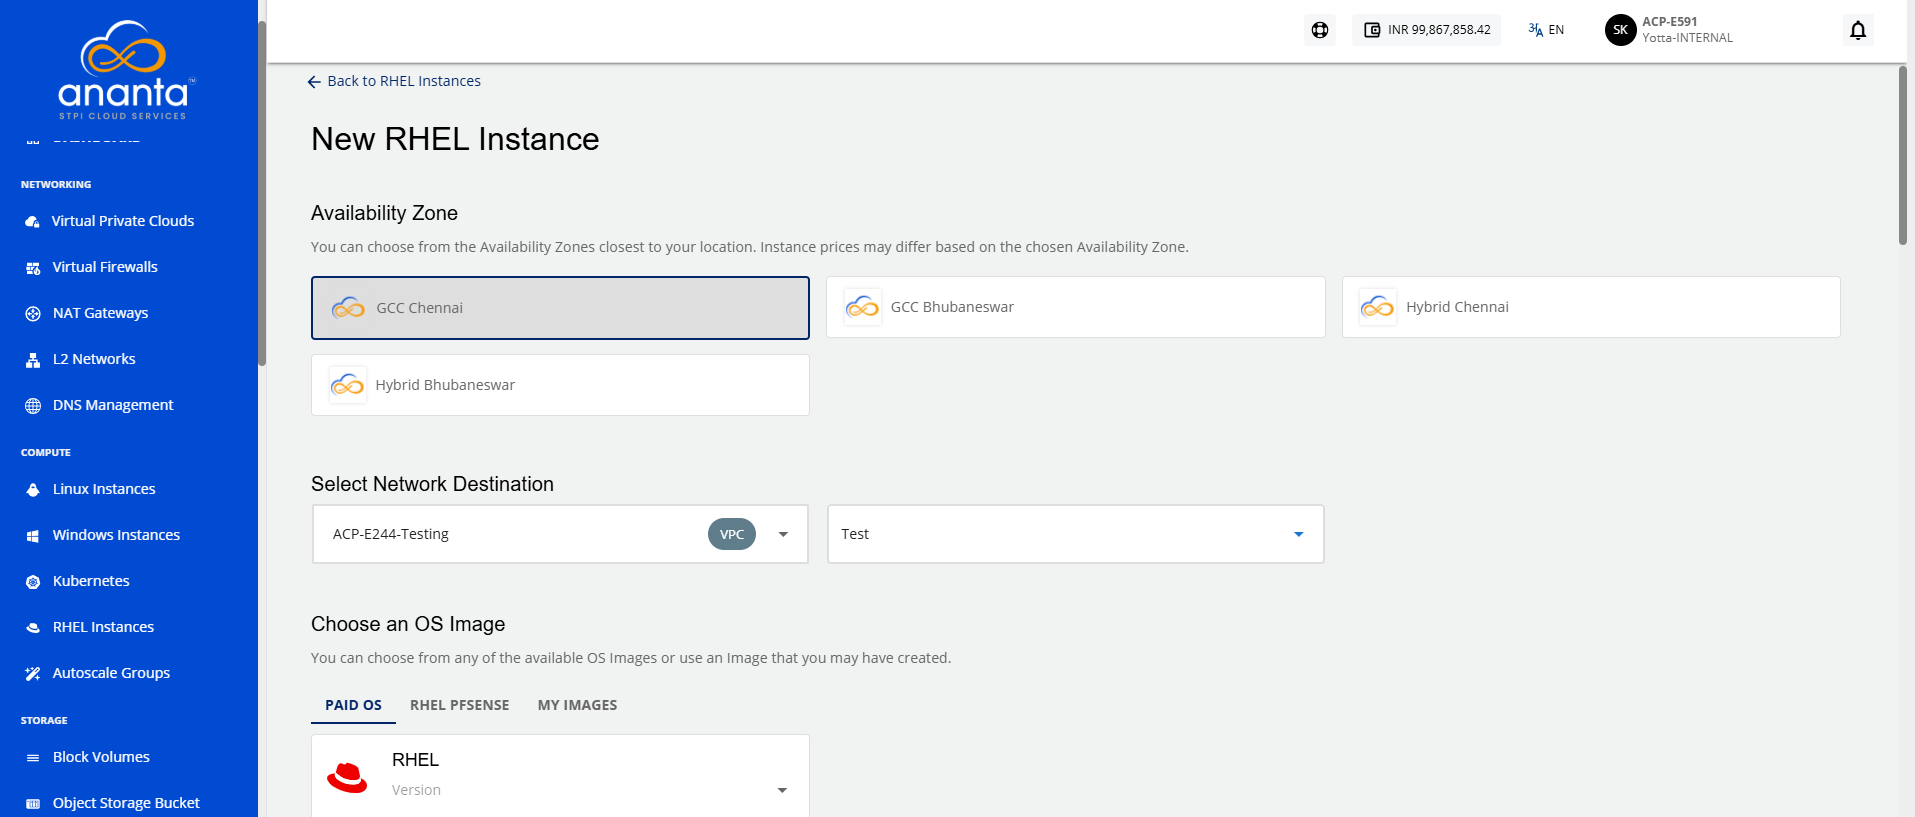Click the Block Volumes sidebar icon
Viewport: 1915px width, 817px height.
(33, 758)
